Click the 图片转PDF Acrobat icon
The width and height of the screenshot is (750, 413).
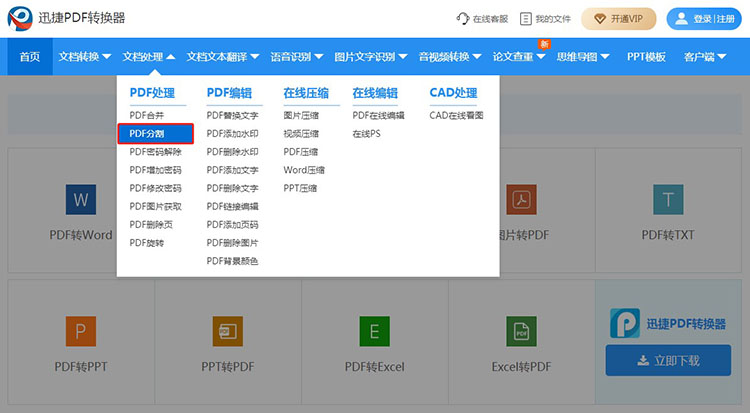521,199
